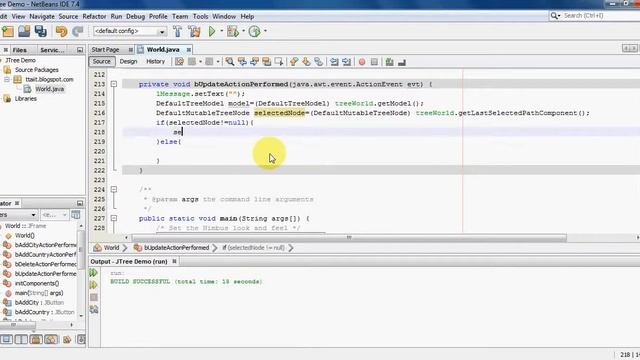Open the Debug menu
This screenshot has height=360, width=640.
pyautogui.click(x=136, y=16)
